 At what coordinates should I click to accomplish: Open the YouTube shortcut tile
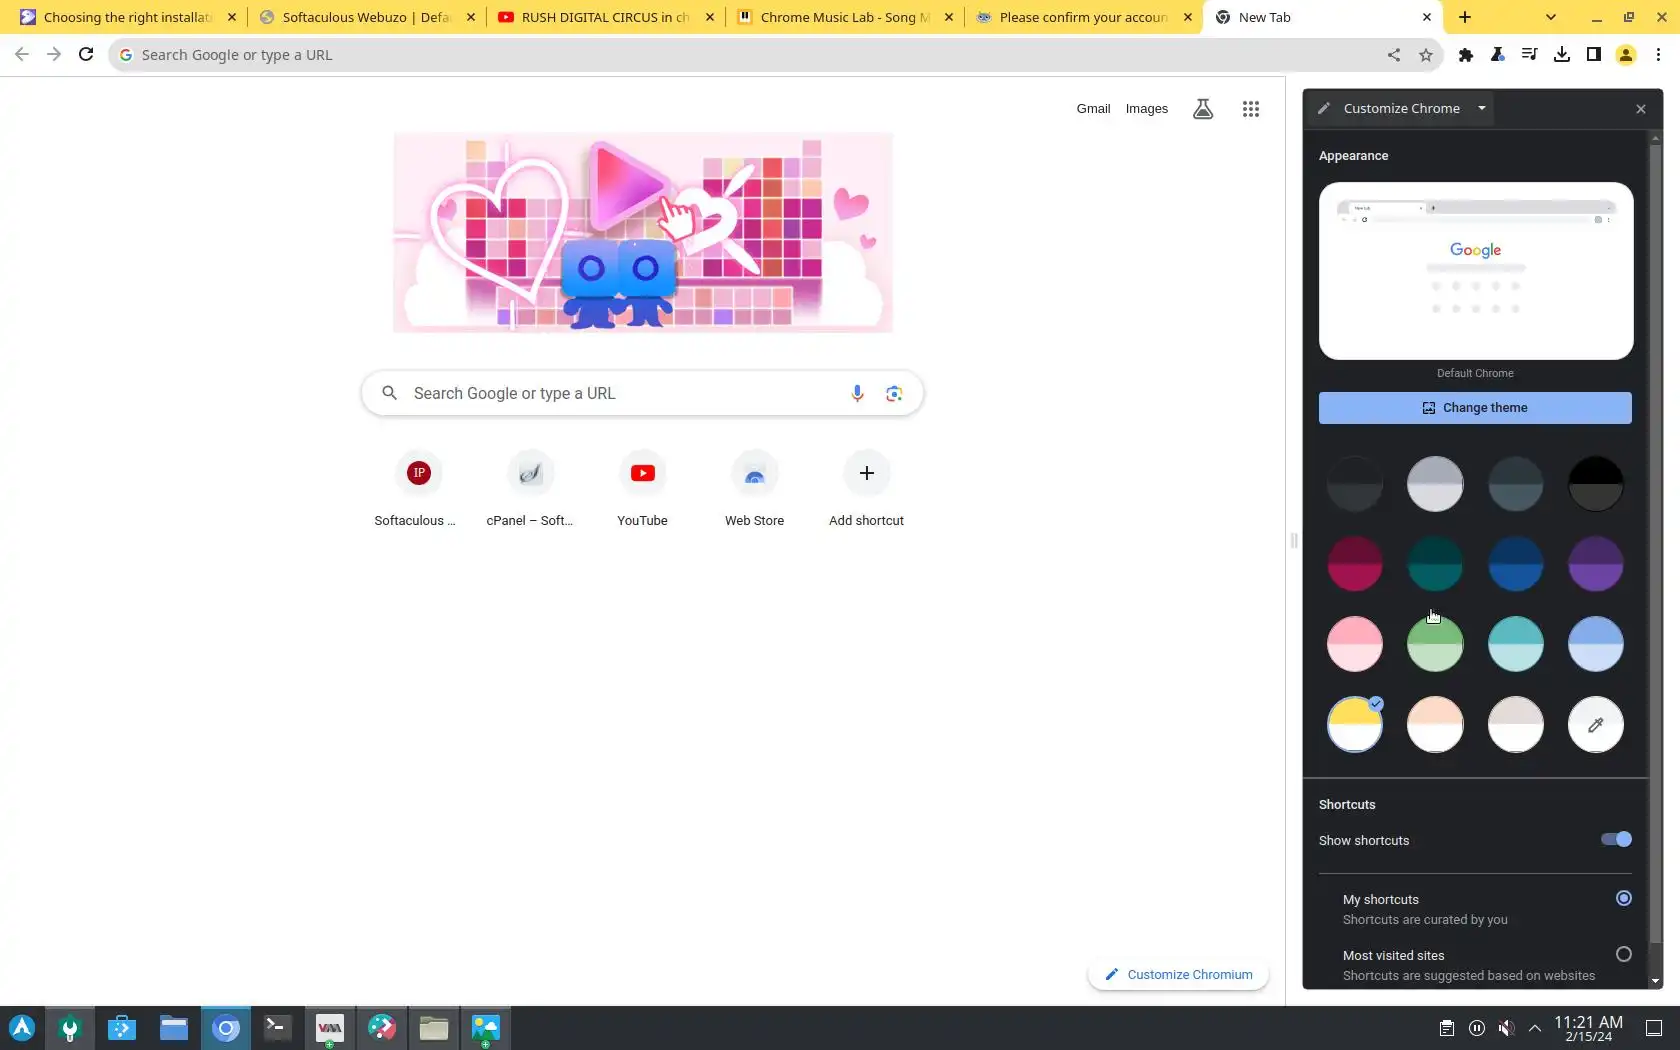click(642, 489)
